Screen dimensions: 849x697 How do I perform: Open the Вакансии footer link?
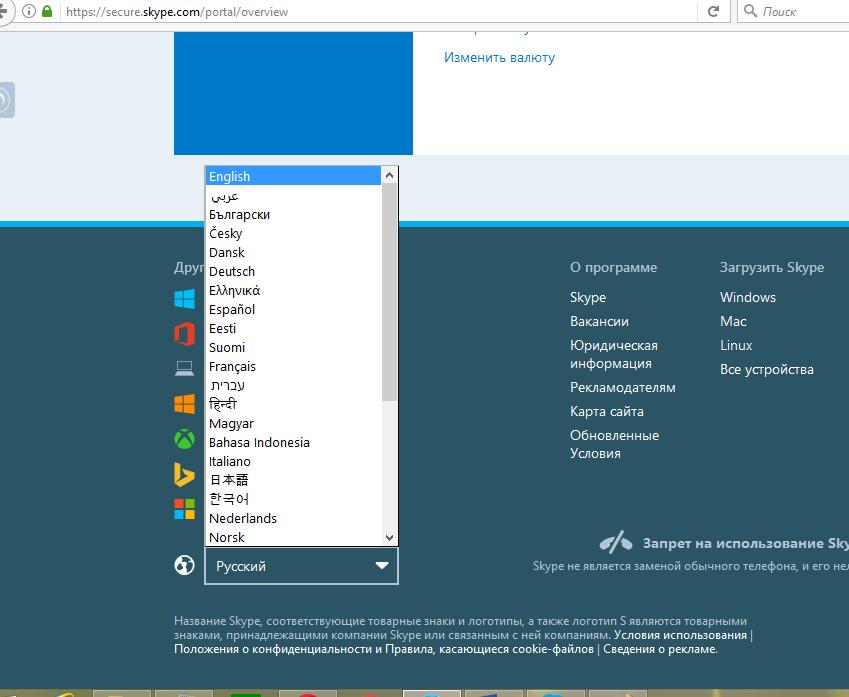tap(599, 322)
